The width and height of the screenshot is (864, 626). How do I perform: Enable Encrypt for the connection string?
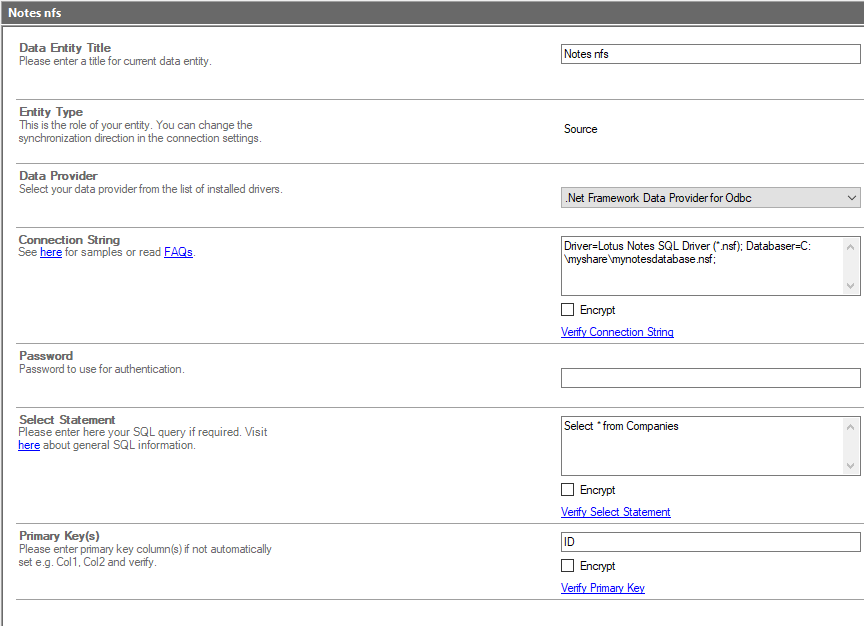568,310
